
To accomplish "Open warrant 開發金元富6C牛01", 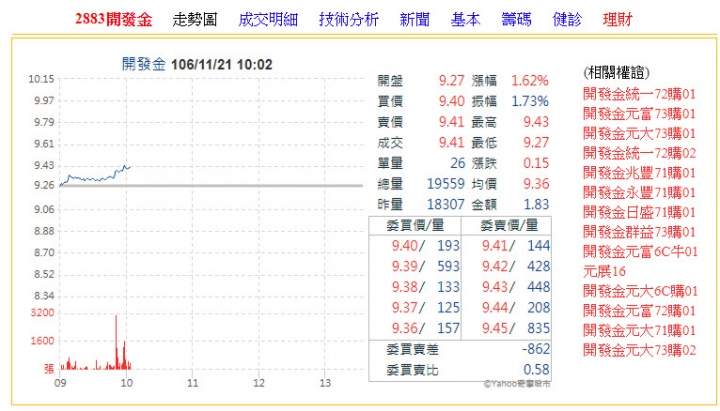I will [640, 252].
